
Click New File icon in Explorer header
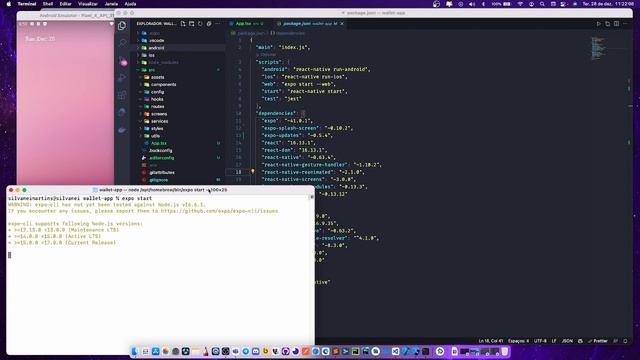(183, 24)
